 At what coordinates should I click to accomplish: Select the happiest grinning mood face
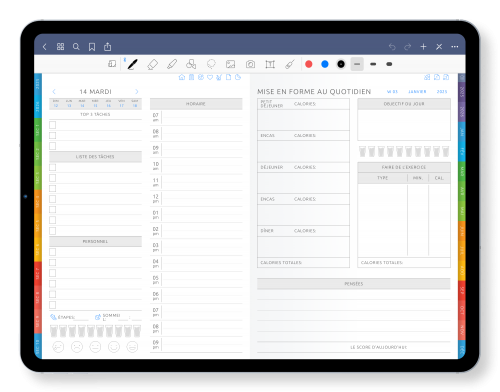click(132, 347)
